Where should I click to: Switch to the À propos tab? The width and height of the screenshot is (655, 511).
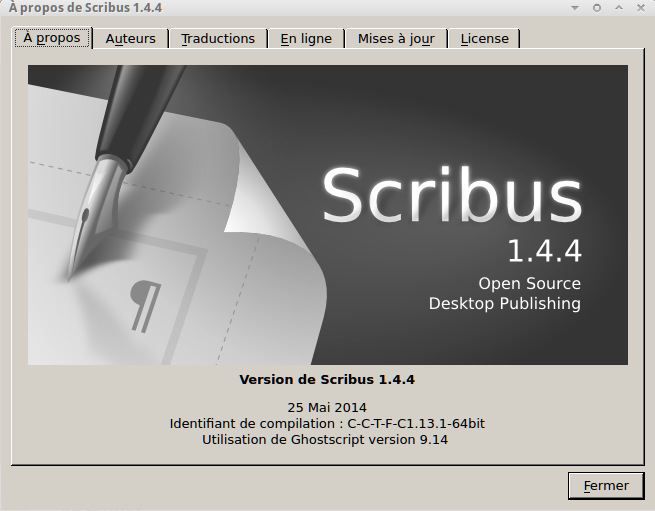point(52,38)
